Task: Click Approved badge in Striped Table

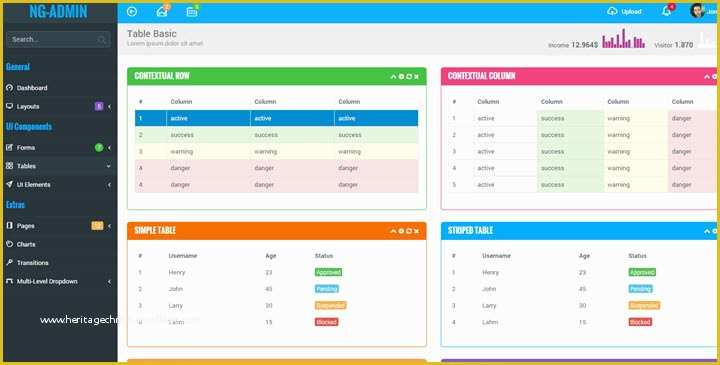Action: point(642,272)
